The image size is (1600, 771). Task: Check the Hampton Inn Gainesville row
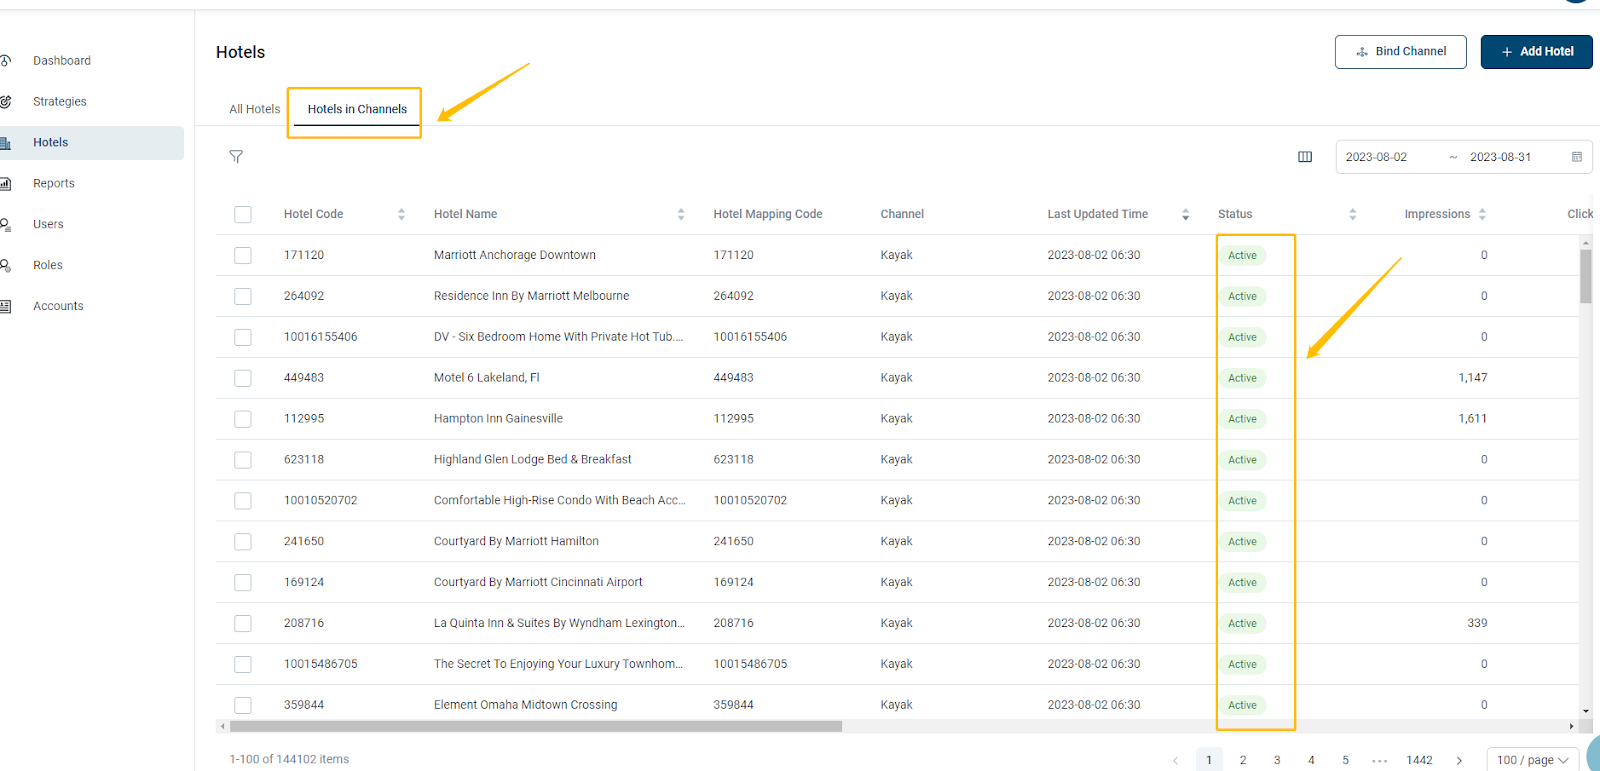[243, 419]
